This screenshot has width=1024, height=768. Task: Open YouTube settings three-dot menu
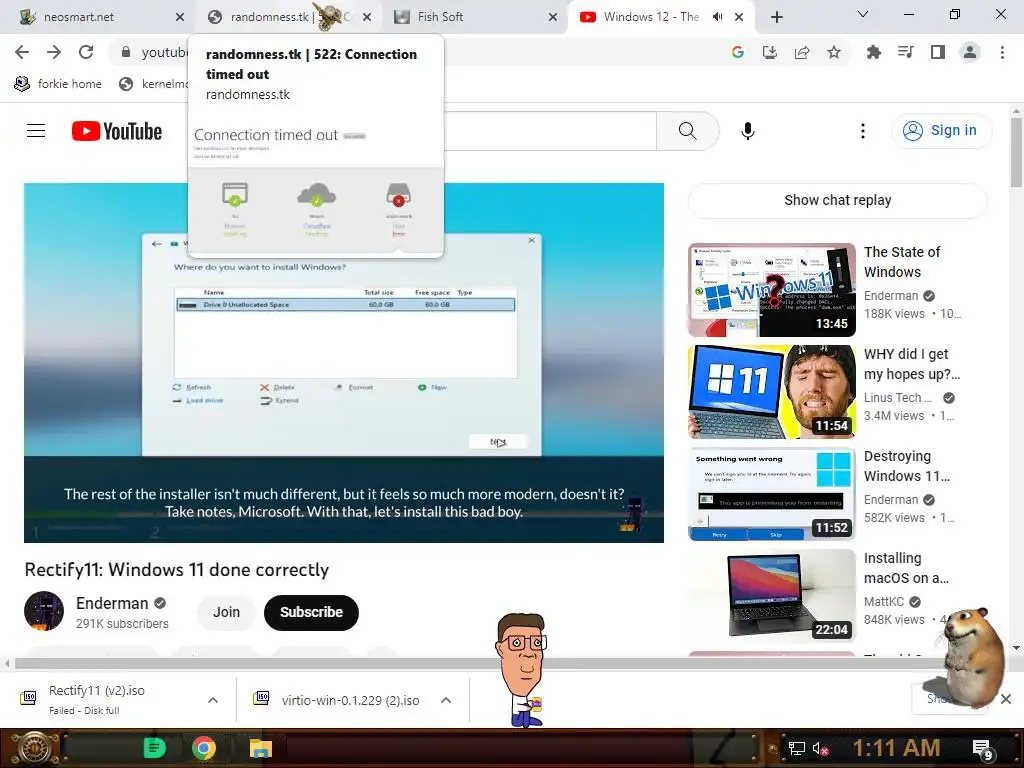[x=863, y=131]
